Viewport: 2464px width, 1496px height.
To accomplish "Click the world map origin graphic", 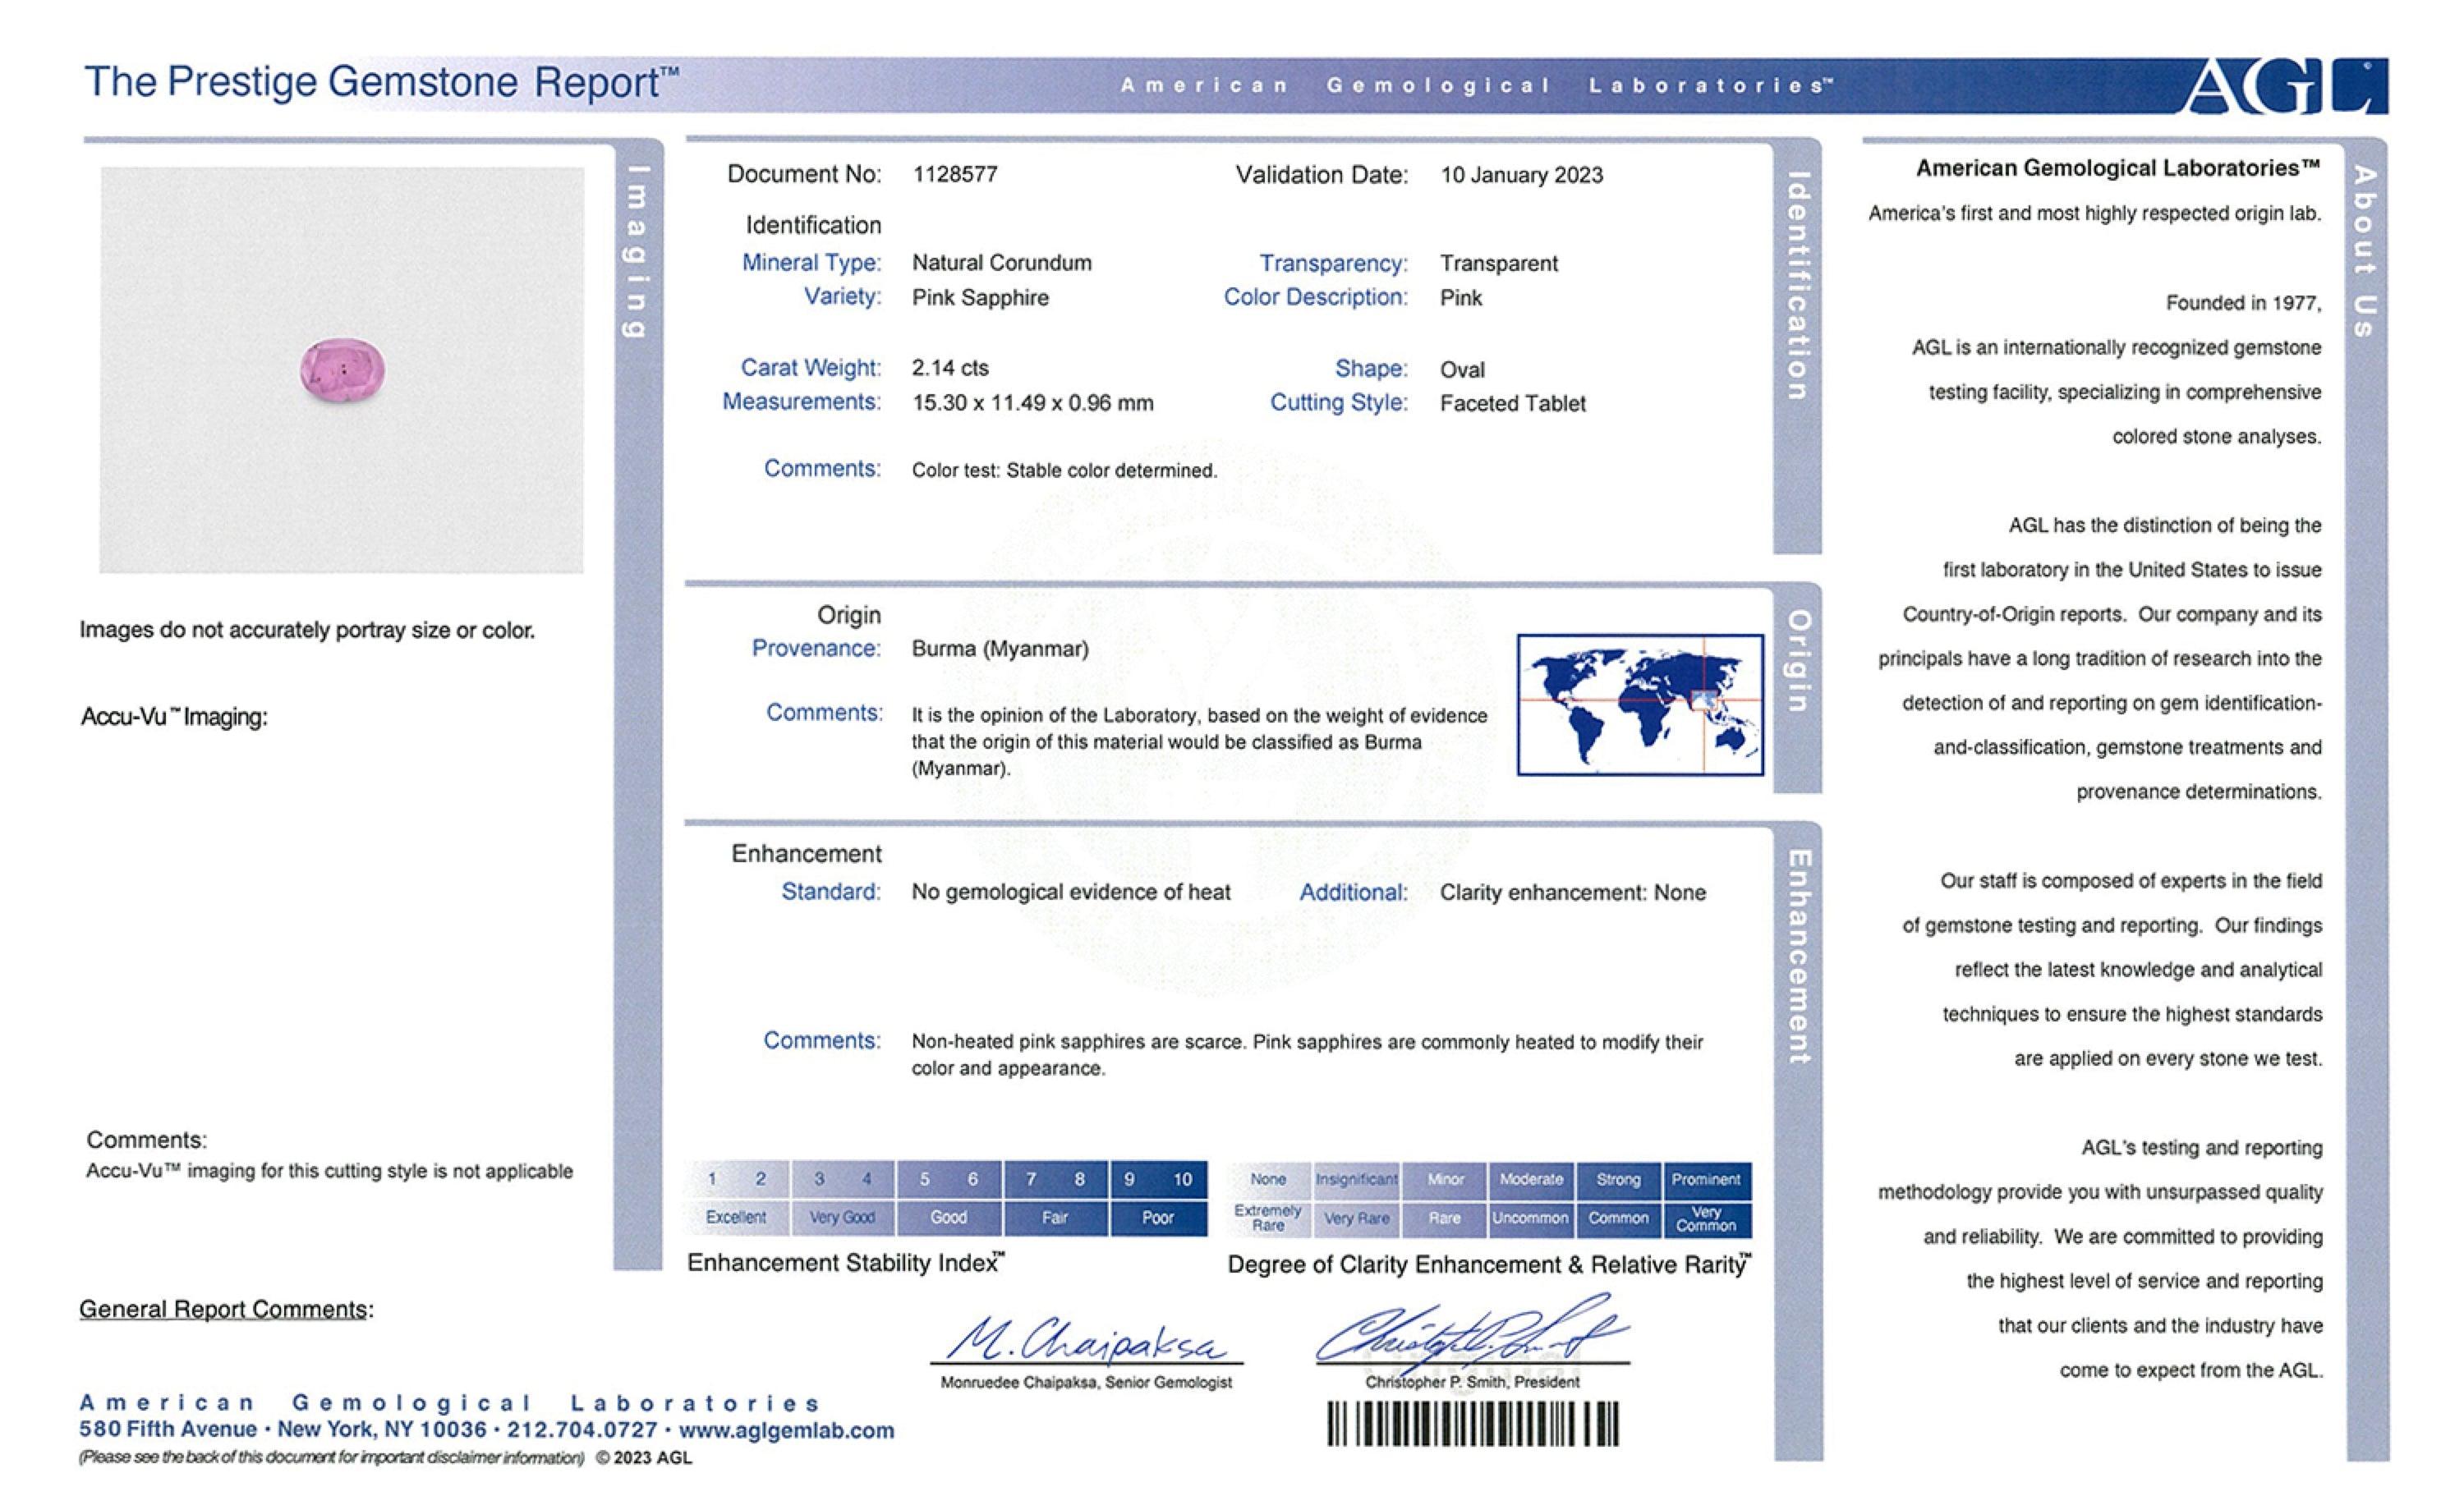I will [x=1640, y=705].
